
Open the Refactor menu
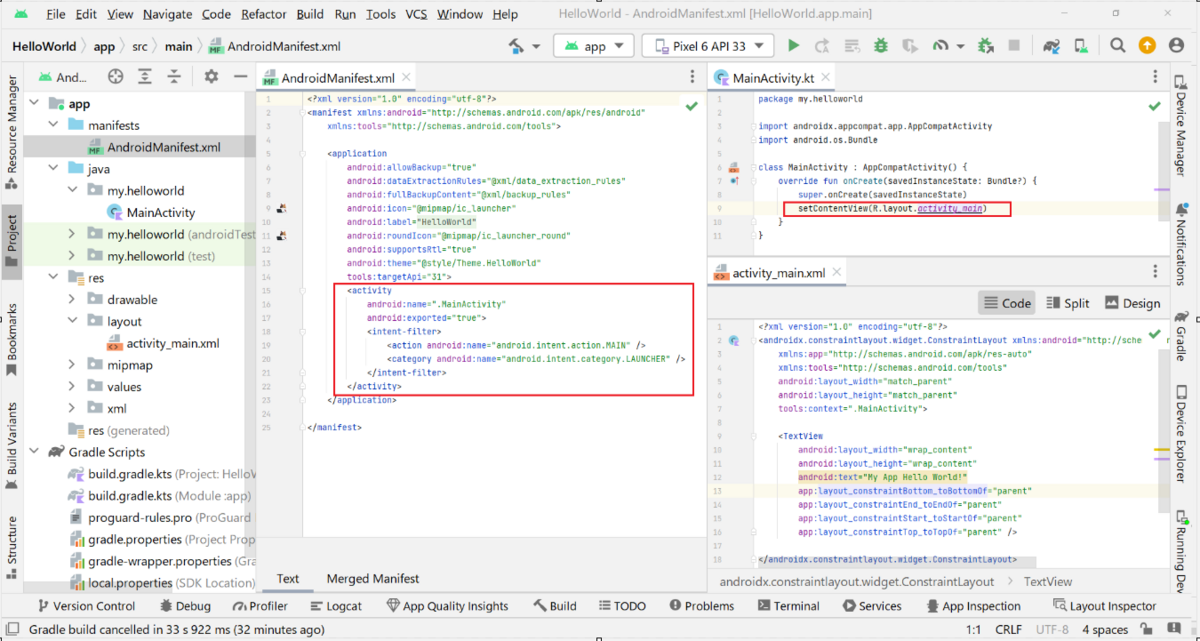pyautogui.click(x=263, y=14)
